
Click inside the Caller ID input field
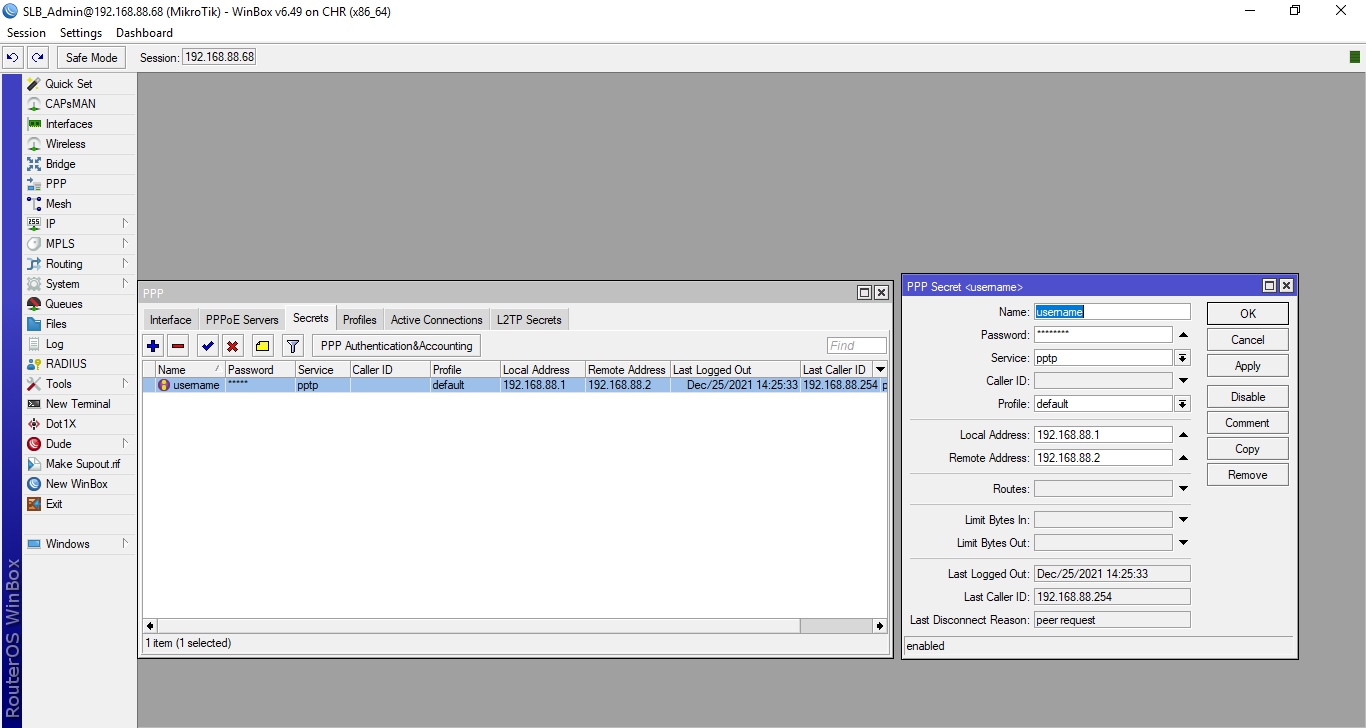click(x=1103, y=380)
